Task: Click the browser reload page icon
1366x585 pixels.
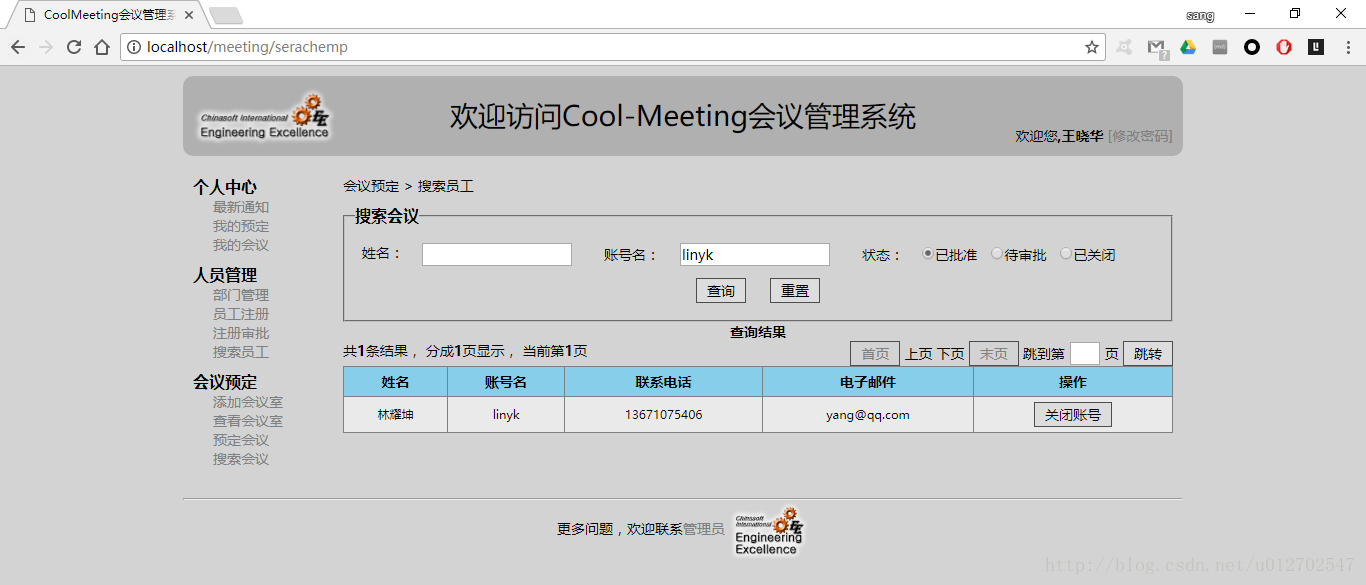Action: click(74, 47)
